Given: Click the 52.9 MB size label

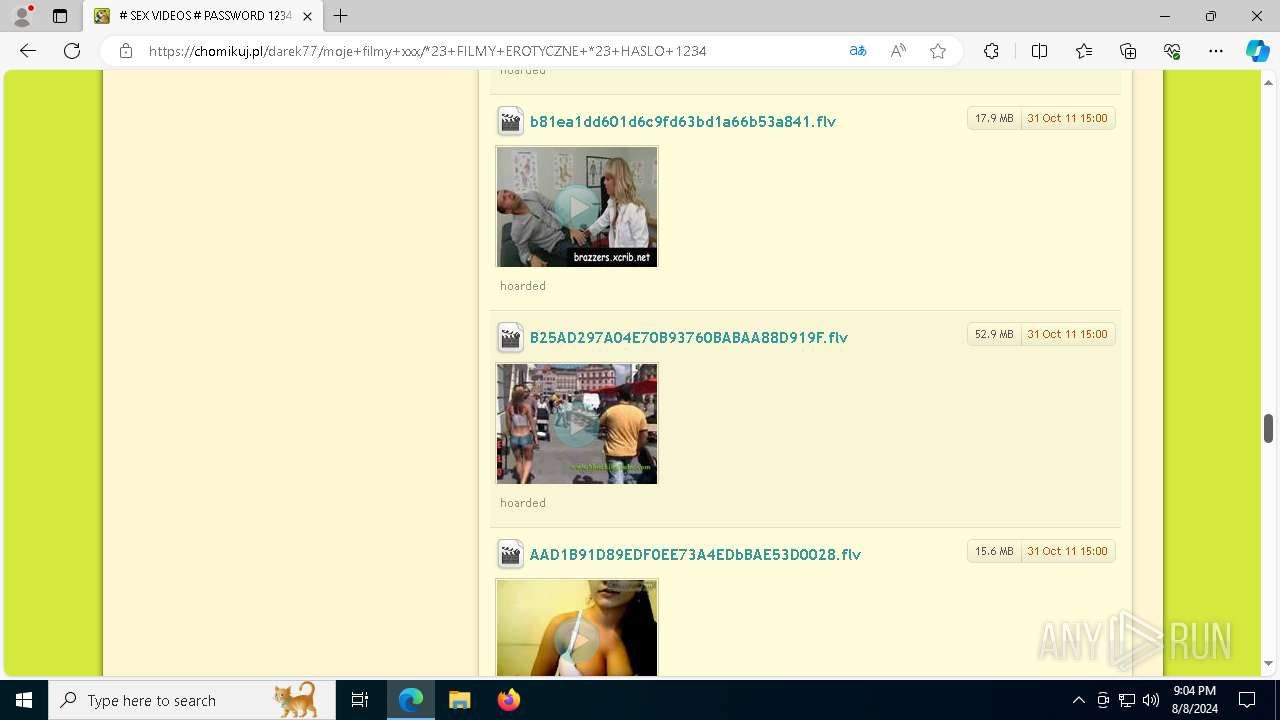Looking at the screenshot, I should coord(994,334).
